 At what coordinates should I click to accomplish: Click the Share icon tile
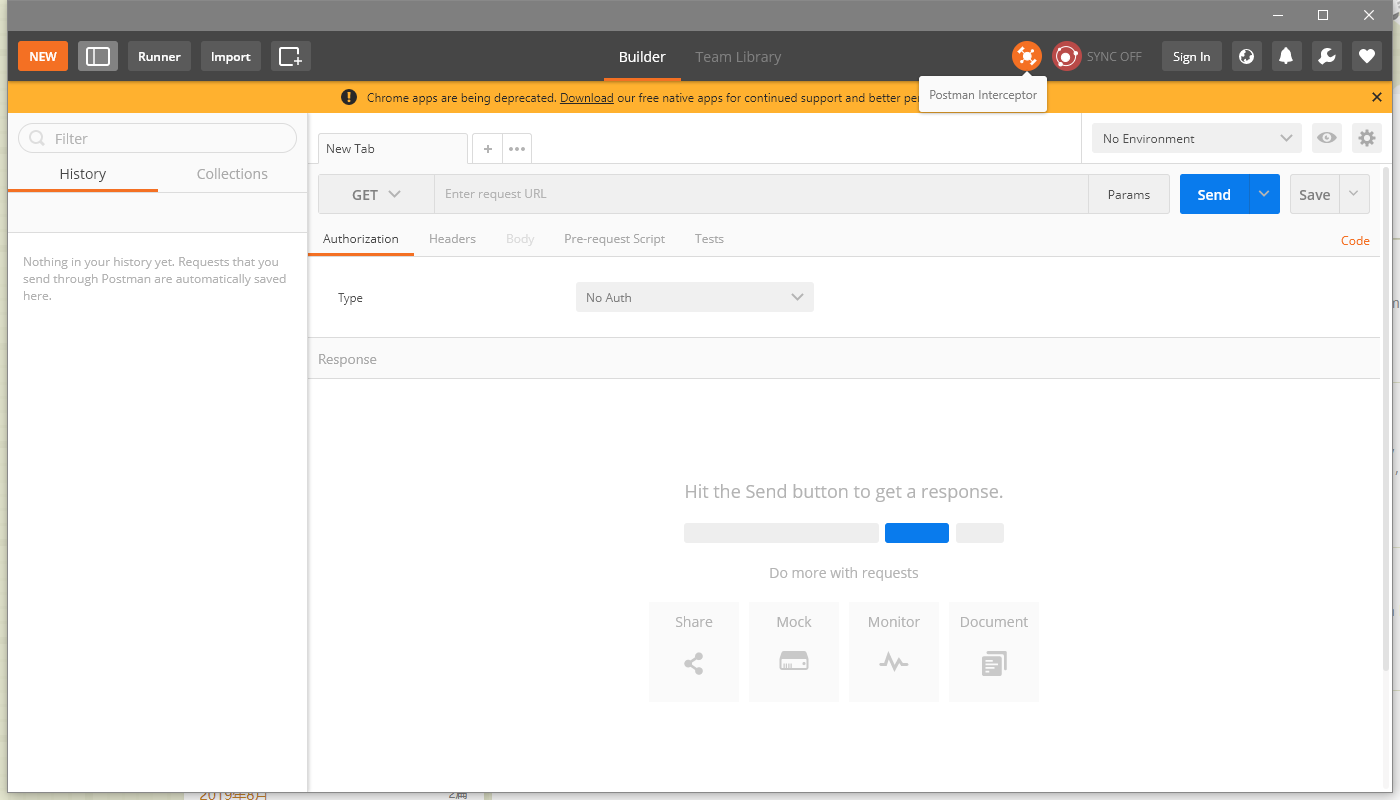pos(694,651)
